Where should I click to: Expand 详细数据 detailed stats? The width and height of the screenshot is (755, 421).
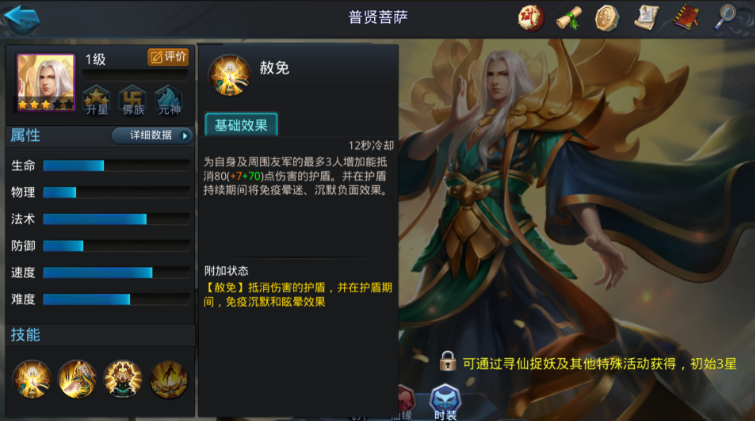pyautogui.click(x=152, y=135)
